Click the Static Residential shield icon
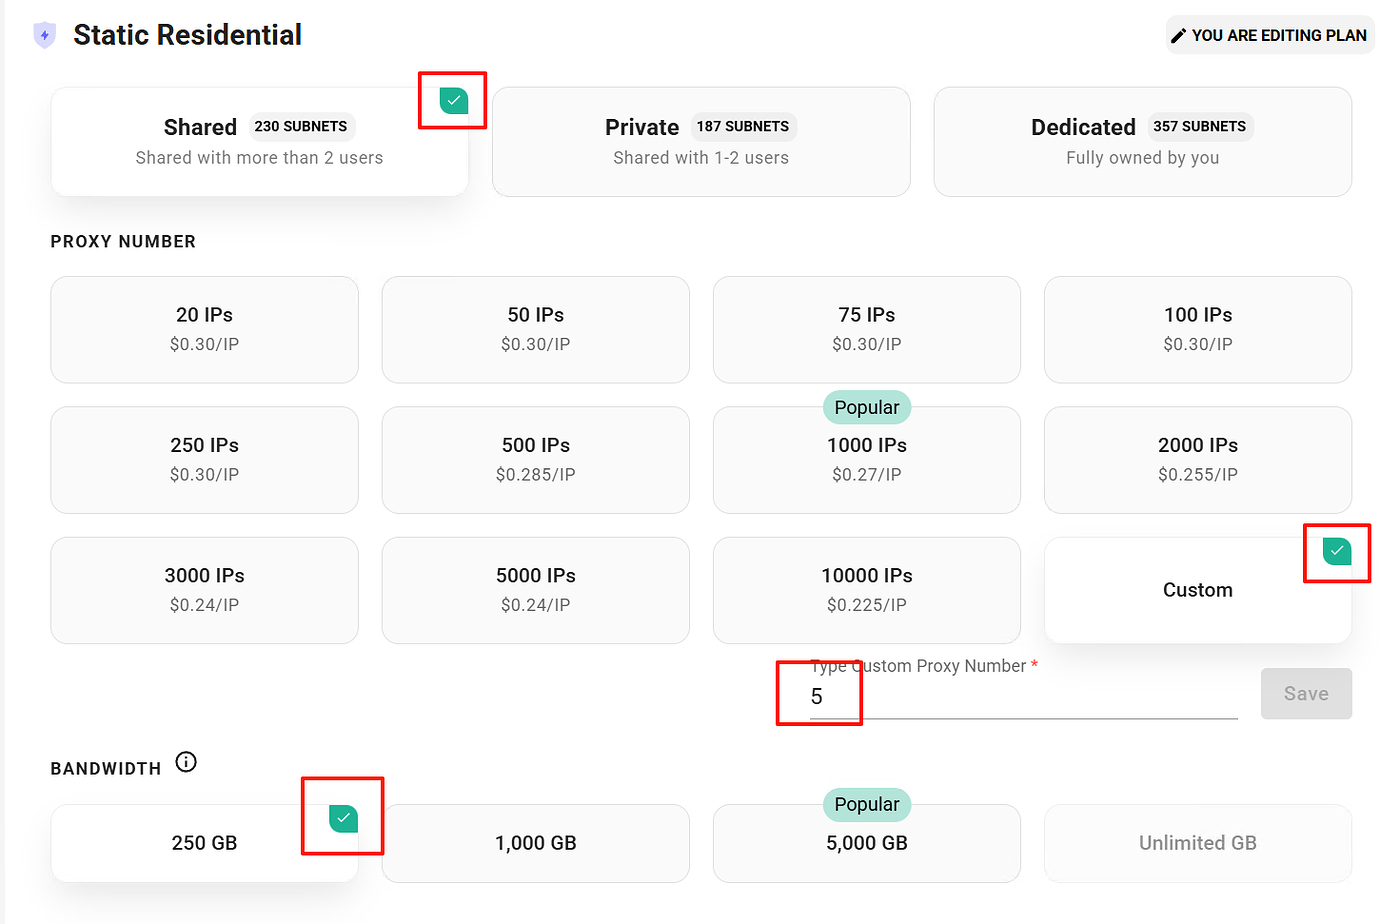 pos(45,35)
